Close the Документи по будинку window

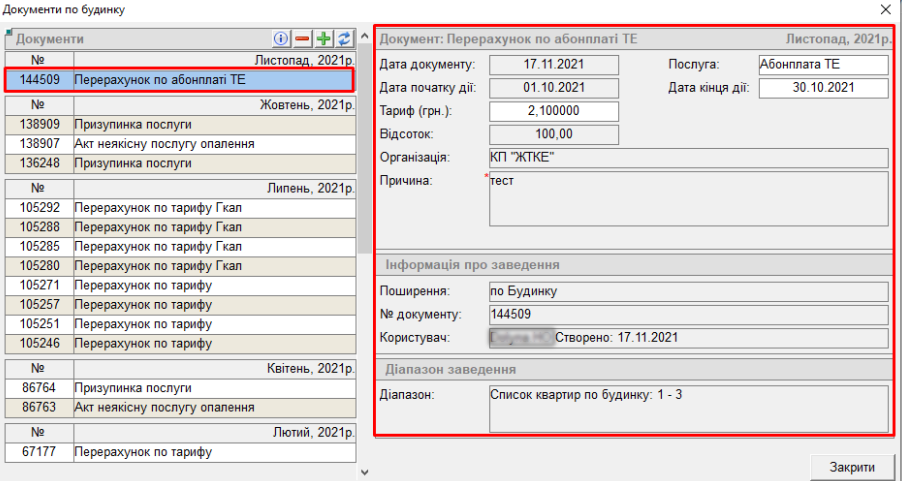(884, 9)
